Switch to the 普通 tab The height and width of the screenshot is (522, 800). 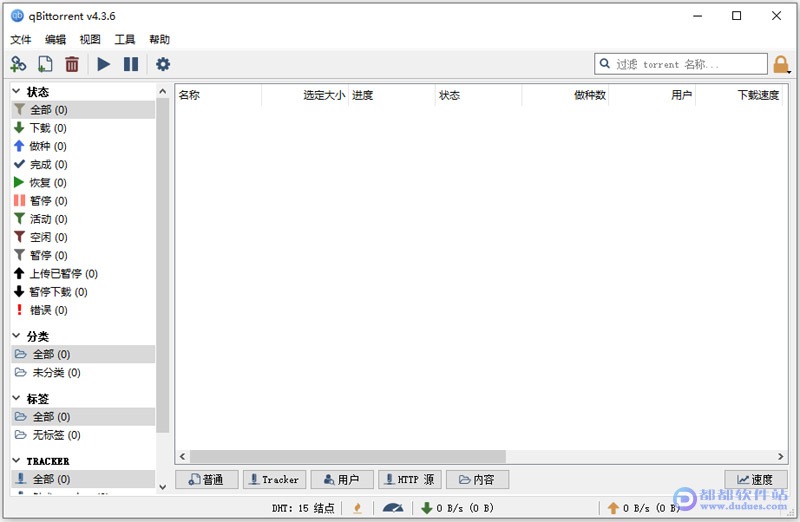click(207, 479)
